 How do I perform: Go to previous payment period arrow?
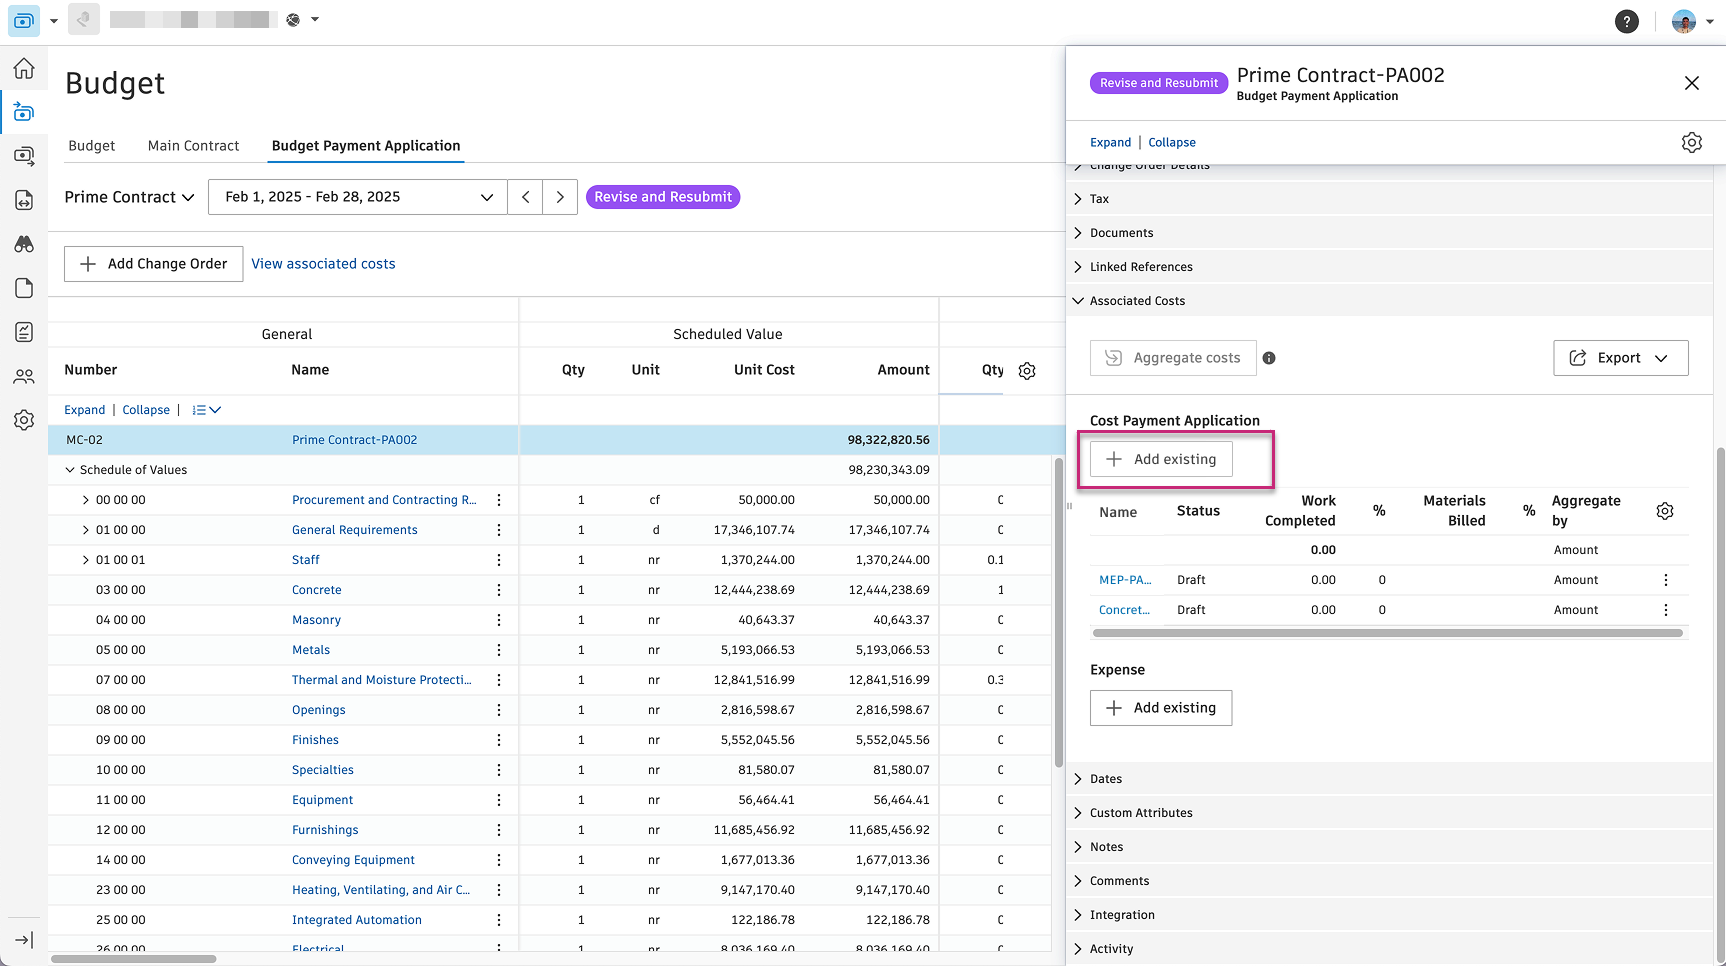[526, 197]
